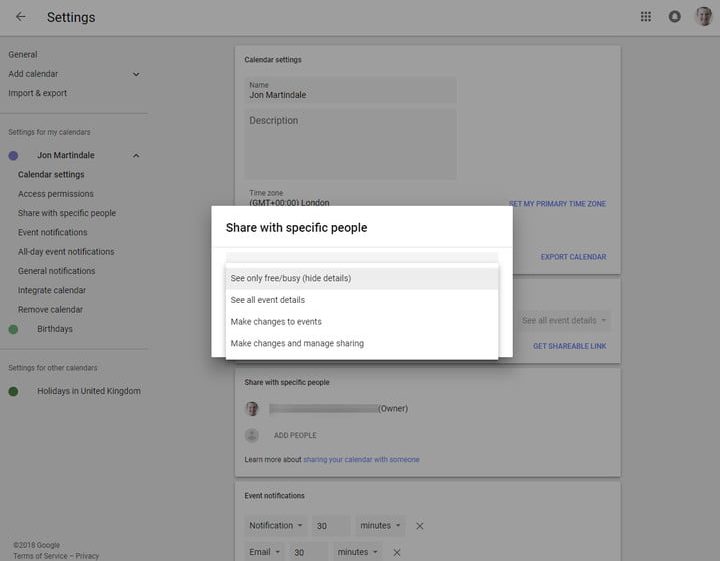Open the See all event details dropdown
The height and width of the screenshot is (561, 720).
click(564, 320)
